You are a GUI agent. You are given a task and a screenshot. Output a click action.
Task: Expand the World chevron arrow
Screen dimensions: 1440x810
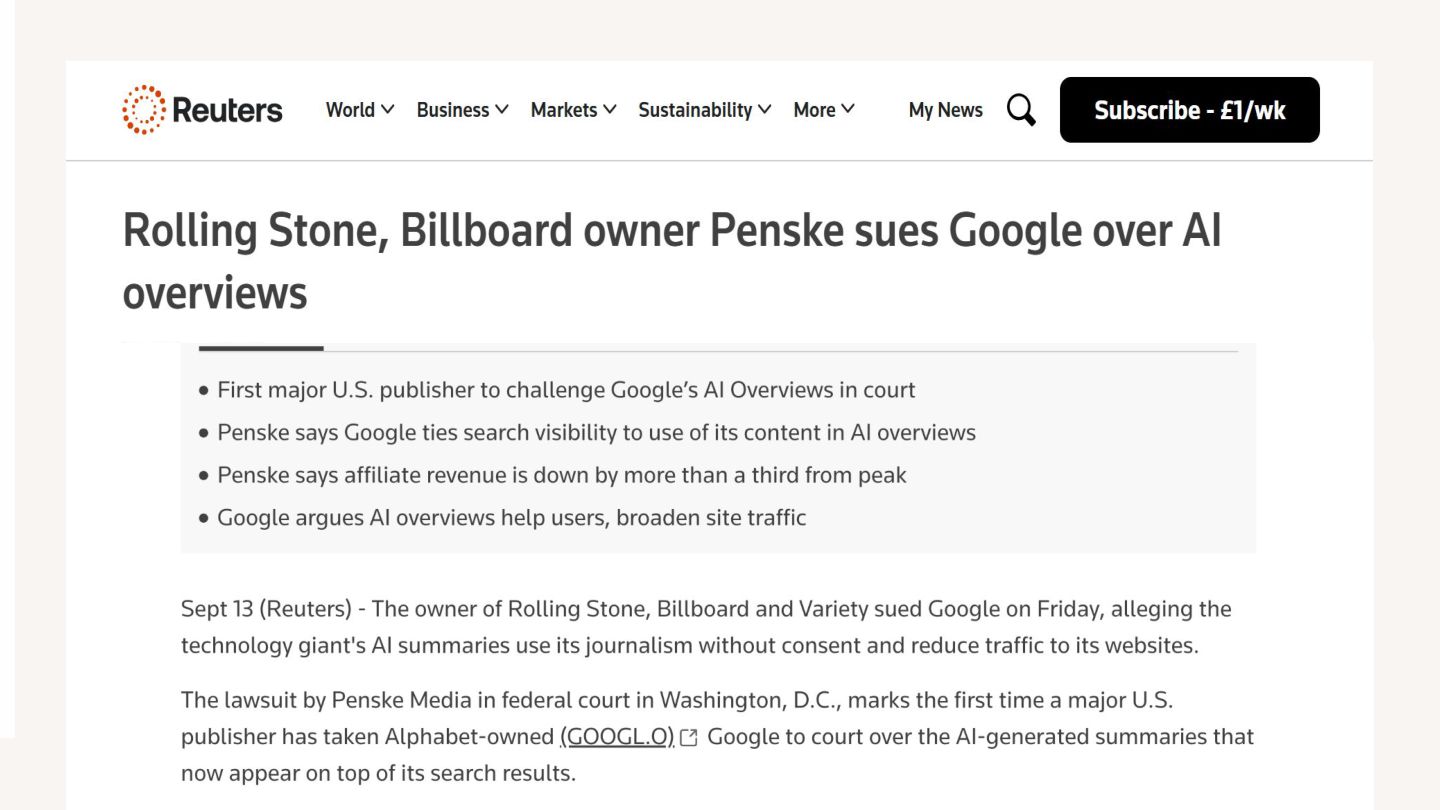(x=388, y=109)
